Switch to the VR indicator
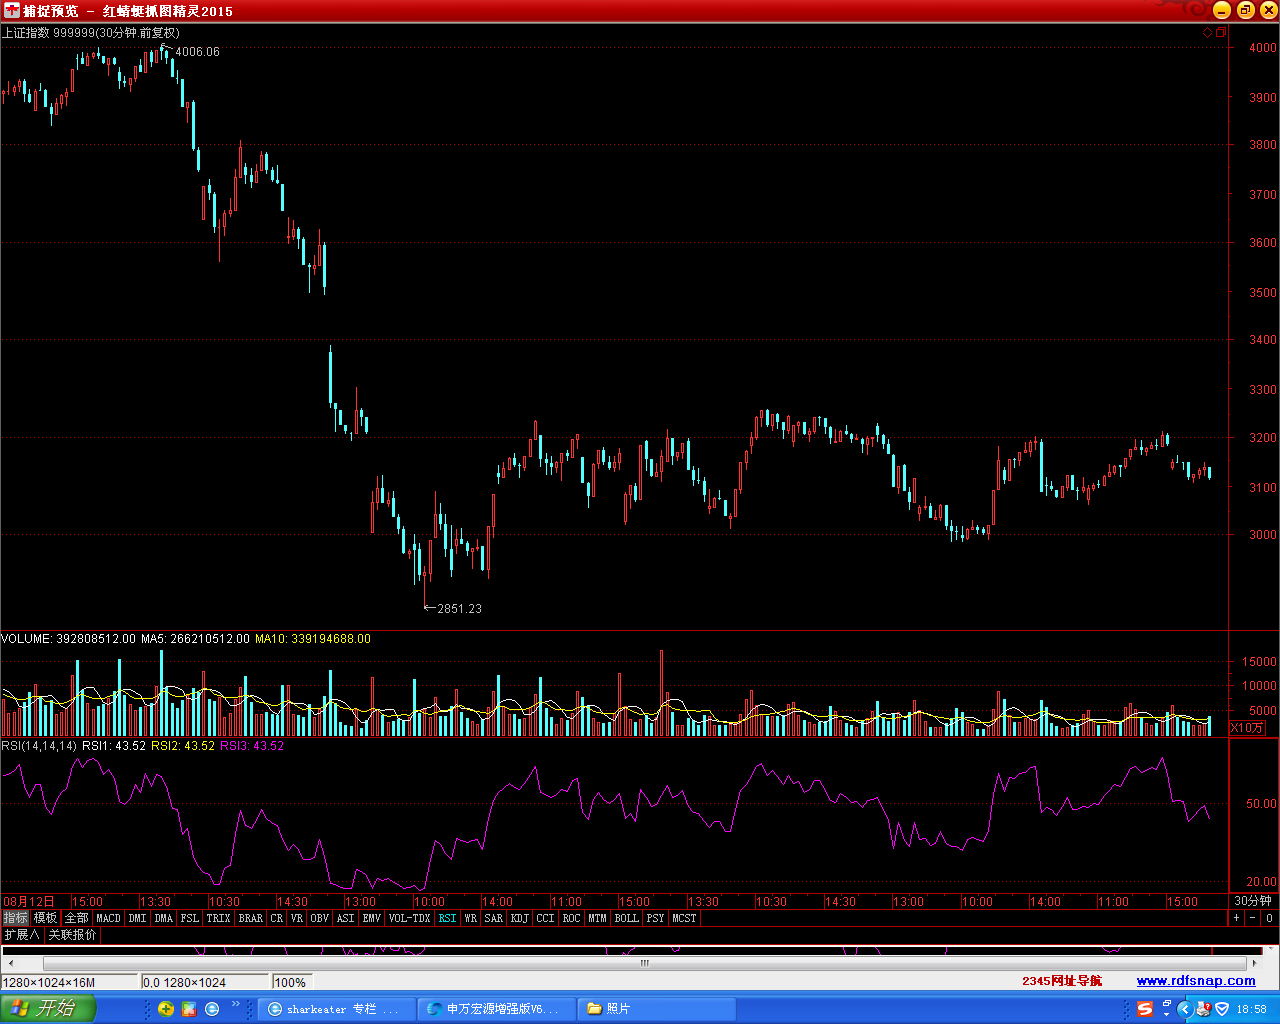This screenshot has width=1280, height=1024. click(297, 918)
